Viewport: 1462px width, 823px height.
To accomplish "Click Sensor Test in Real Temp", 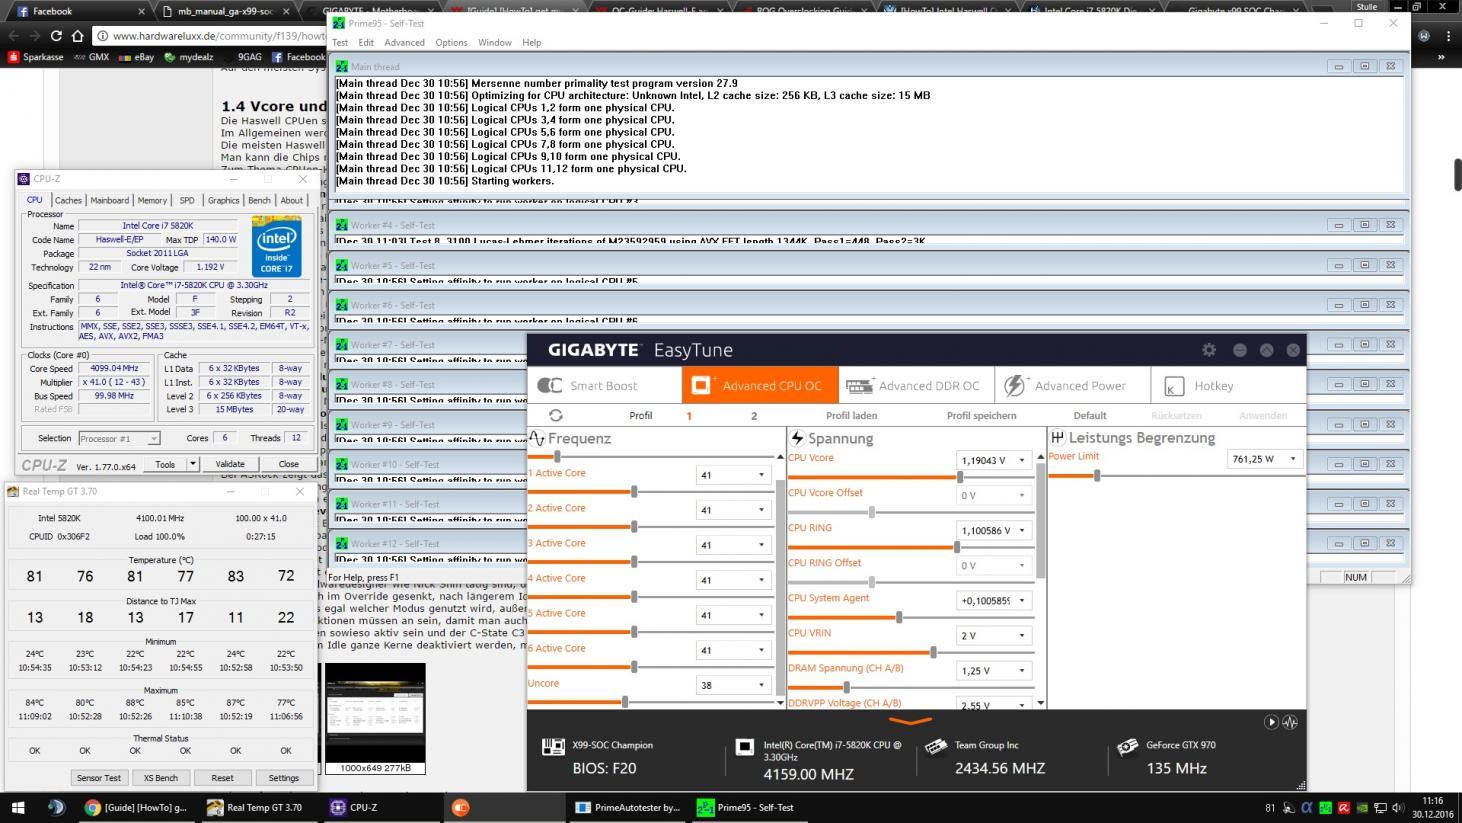I will click(x=98, y=777).
